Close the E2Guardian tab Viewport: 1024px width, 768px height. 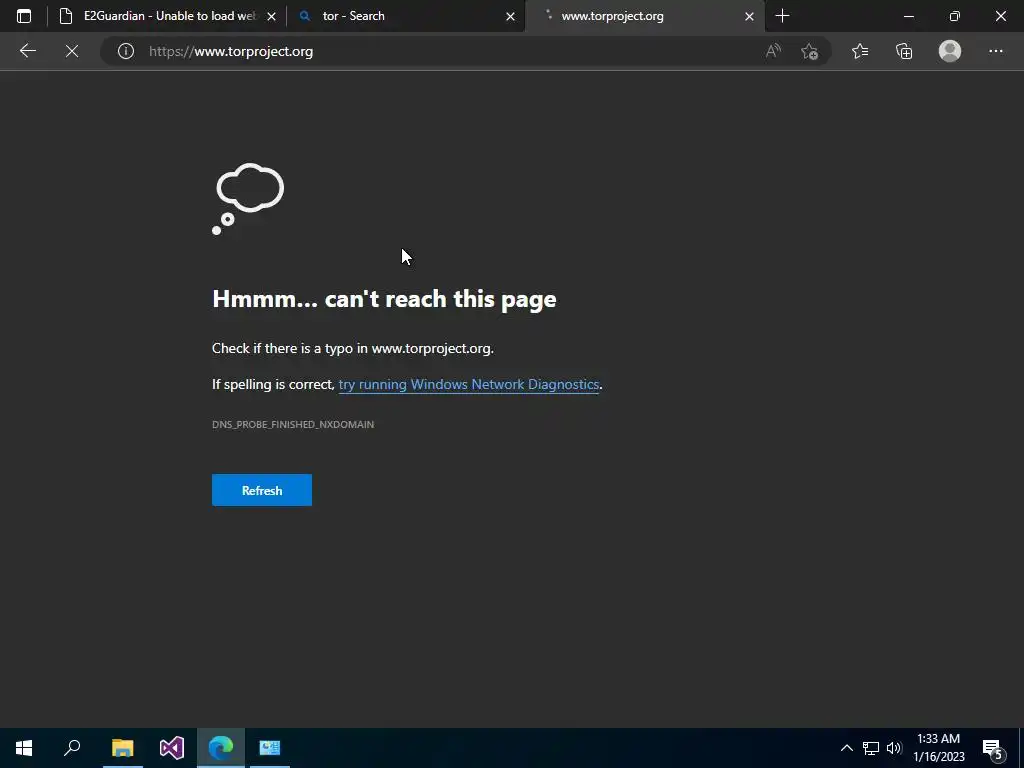point(272,16)
